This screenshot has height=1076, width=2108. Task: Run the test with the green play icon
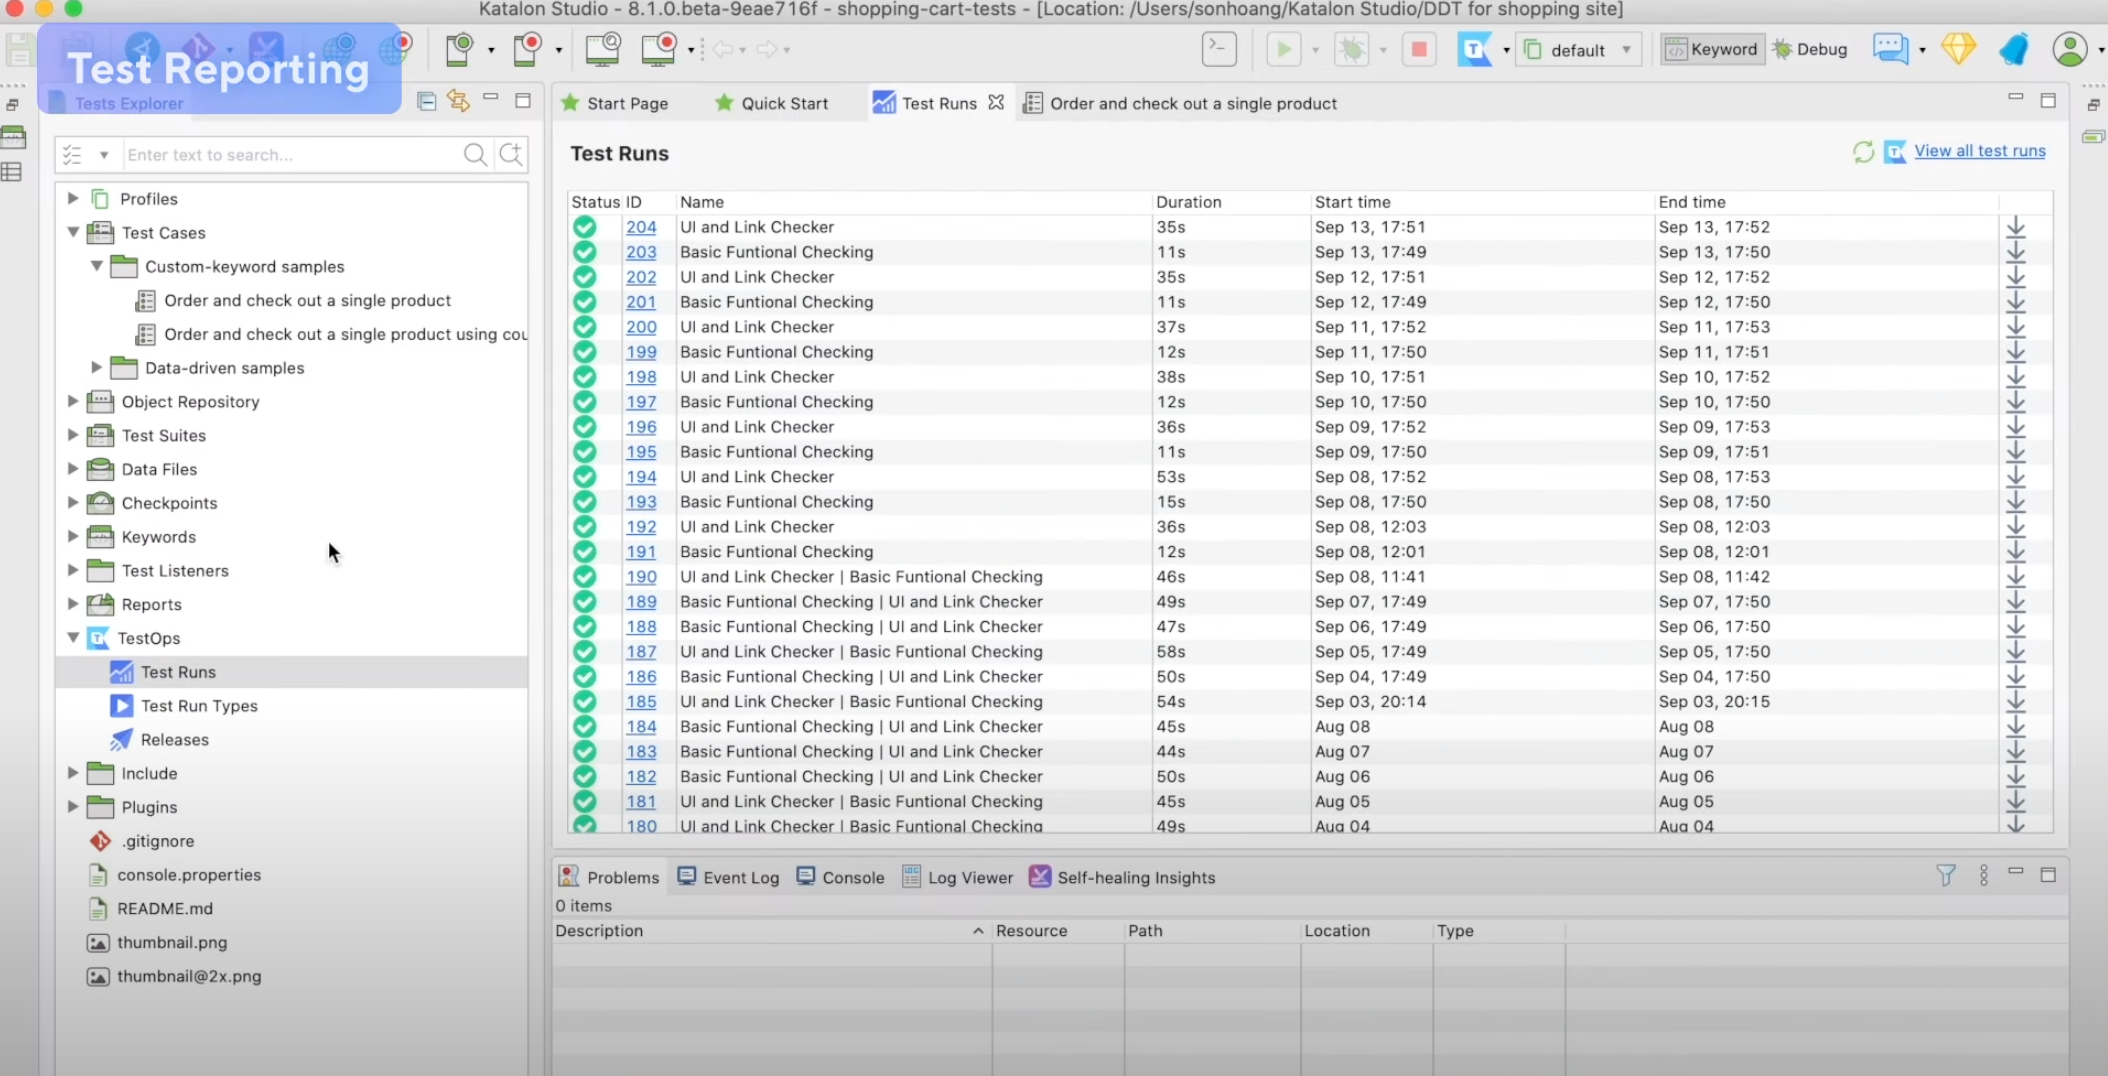1284,49
